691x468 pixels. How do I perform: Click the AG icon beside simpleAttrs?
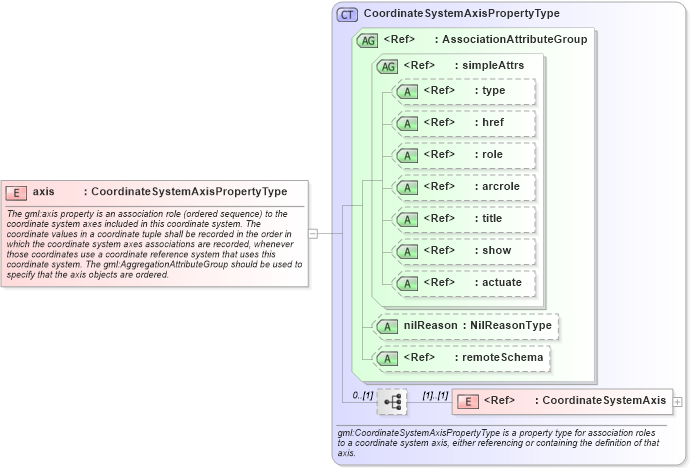[387, 67]
